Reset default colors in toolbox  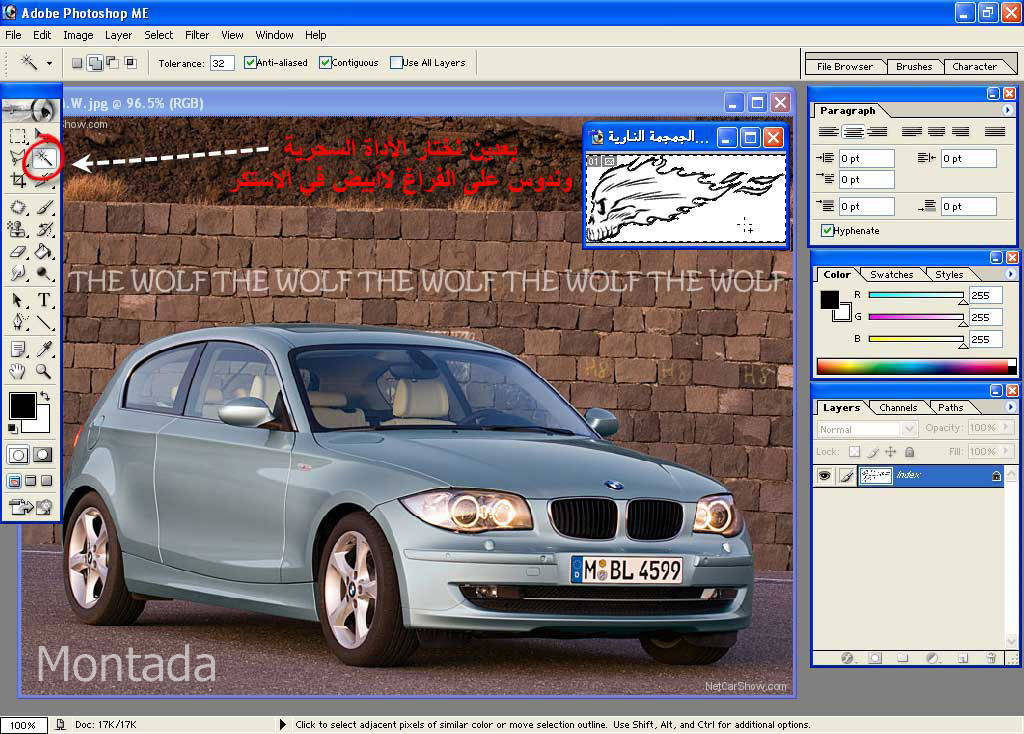click(12, 428)
